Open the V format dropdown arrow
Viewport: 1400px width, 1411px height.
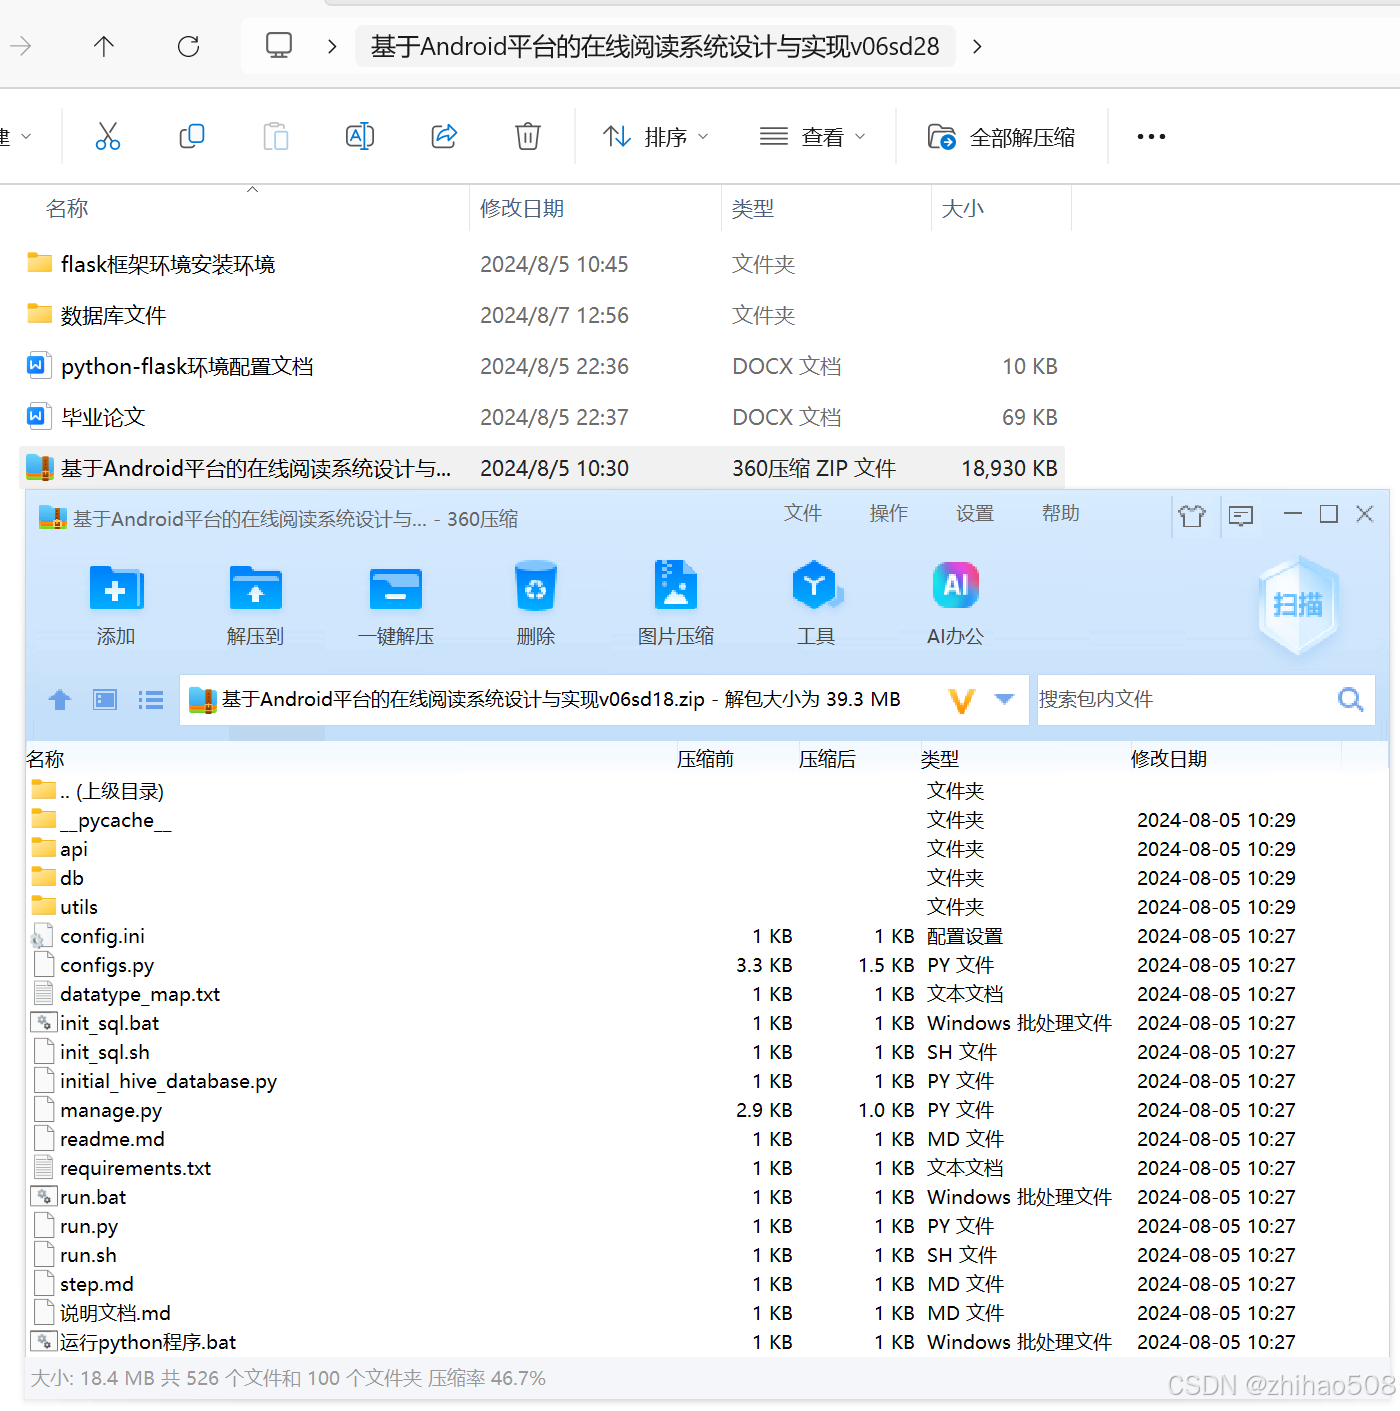point(1004,700)
